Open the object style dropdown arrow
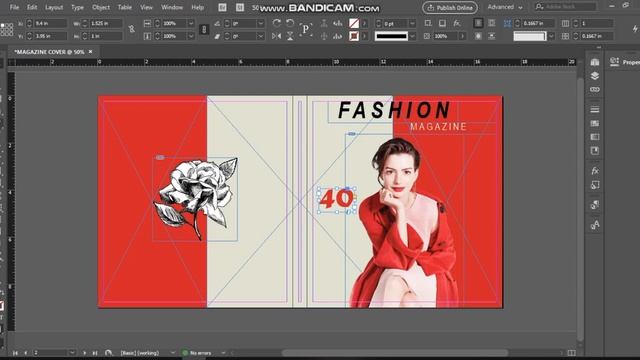This screenshot has width=640, height=360. [551, 36]
